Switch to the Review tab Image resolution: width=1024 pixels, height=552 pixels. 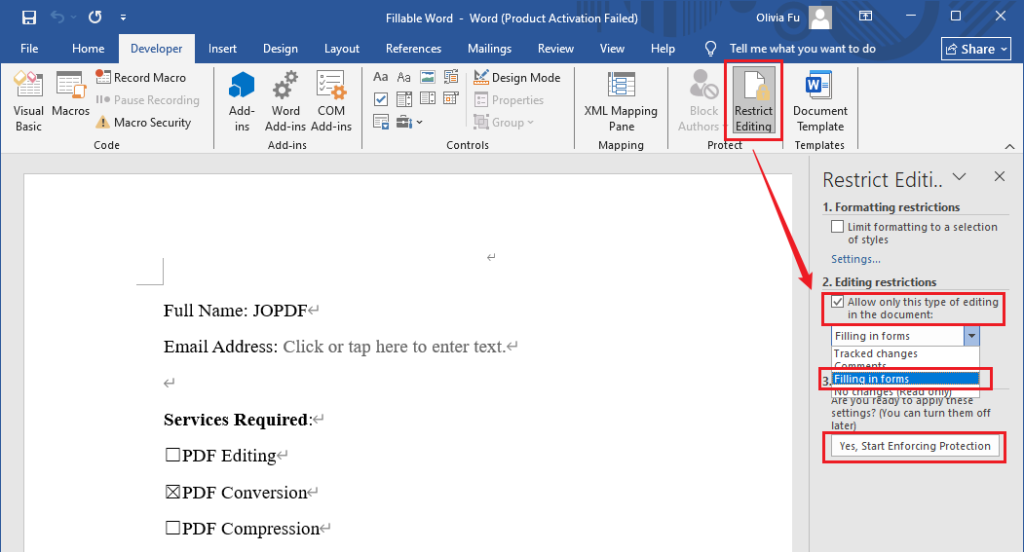pyautogui.click(x=555, y=49)
